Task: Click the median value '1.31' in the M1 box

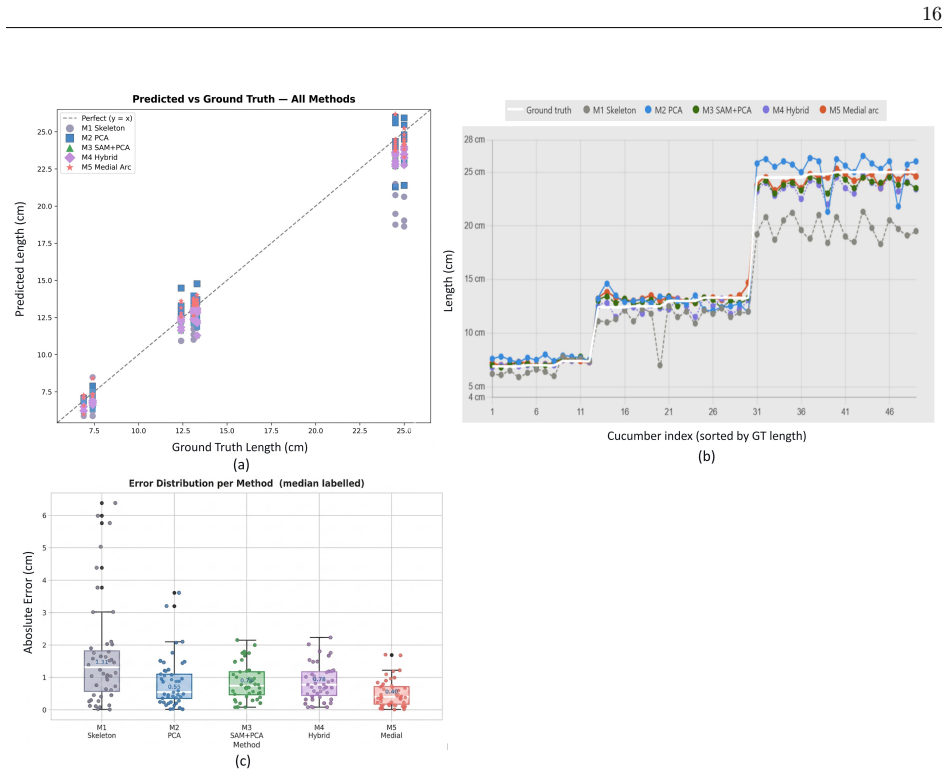Action: (102, 662)
